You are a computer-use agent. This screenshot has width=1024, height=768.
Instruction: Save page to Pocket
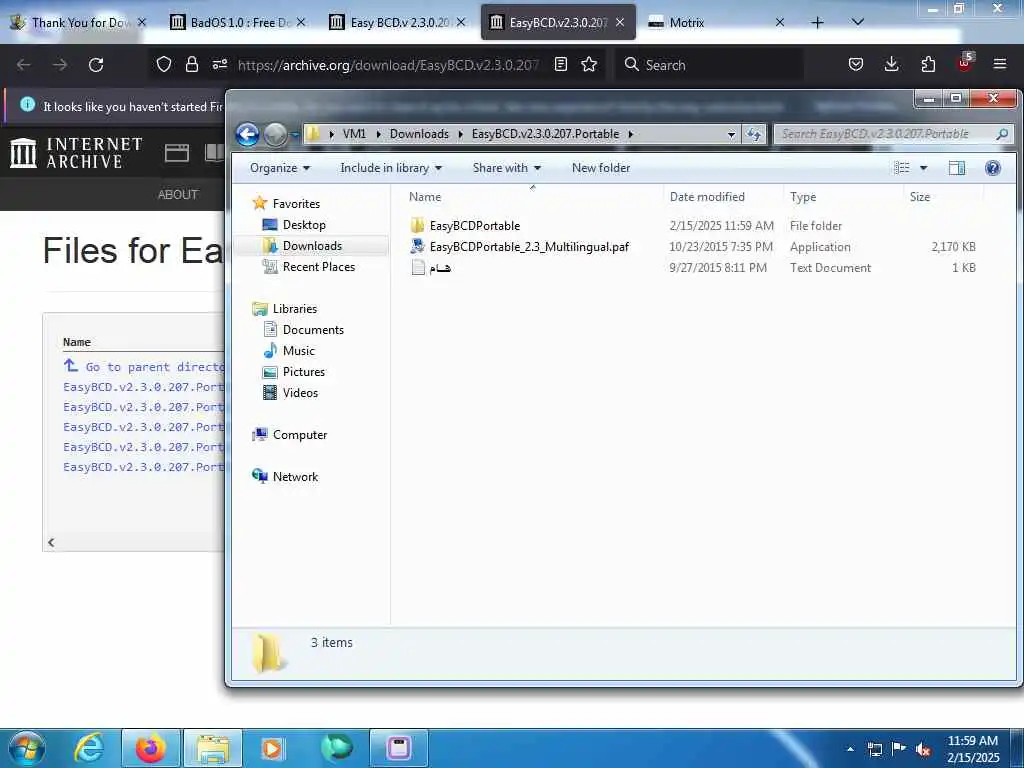pos(856,64)
